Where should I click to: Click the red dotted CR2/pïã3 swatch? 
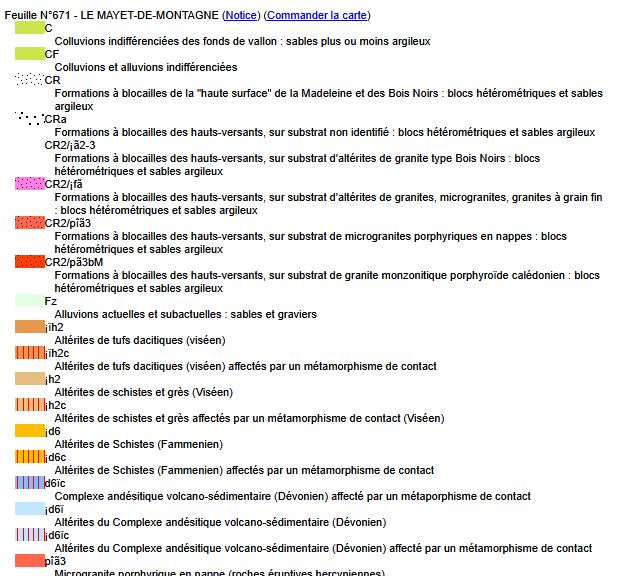coord(29,223)
